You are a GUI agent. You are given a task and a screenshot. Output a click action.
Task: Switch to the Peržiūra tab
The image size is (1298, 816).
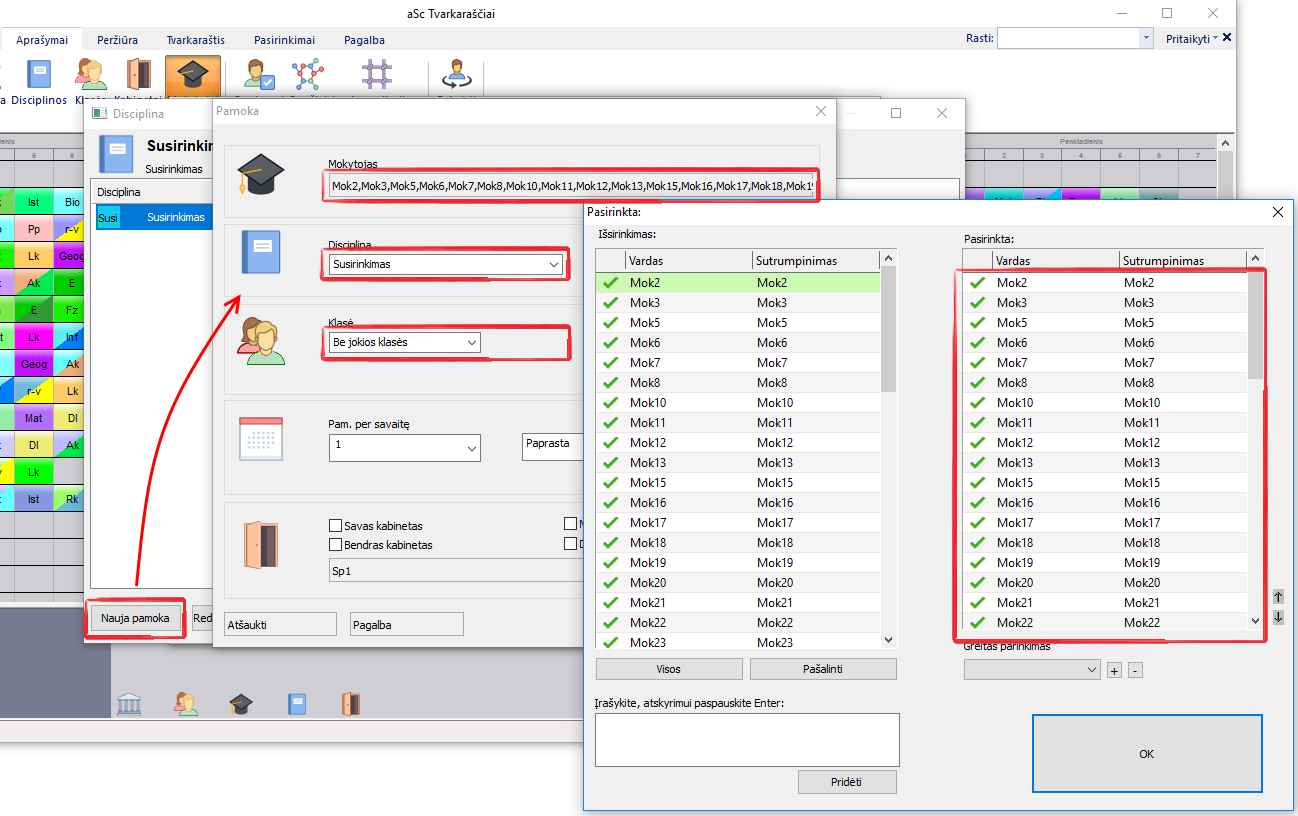tap(117, 40)
